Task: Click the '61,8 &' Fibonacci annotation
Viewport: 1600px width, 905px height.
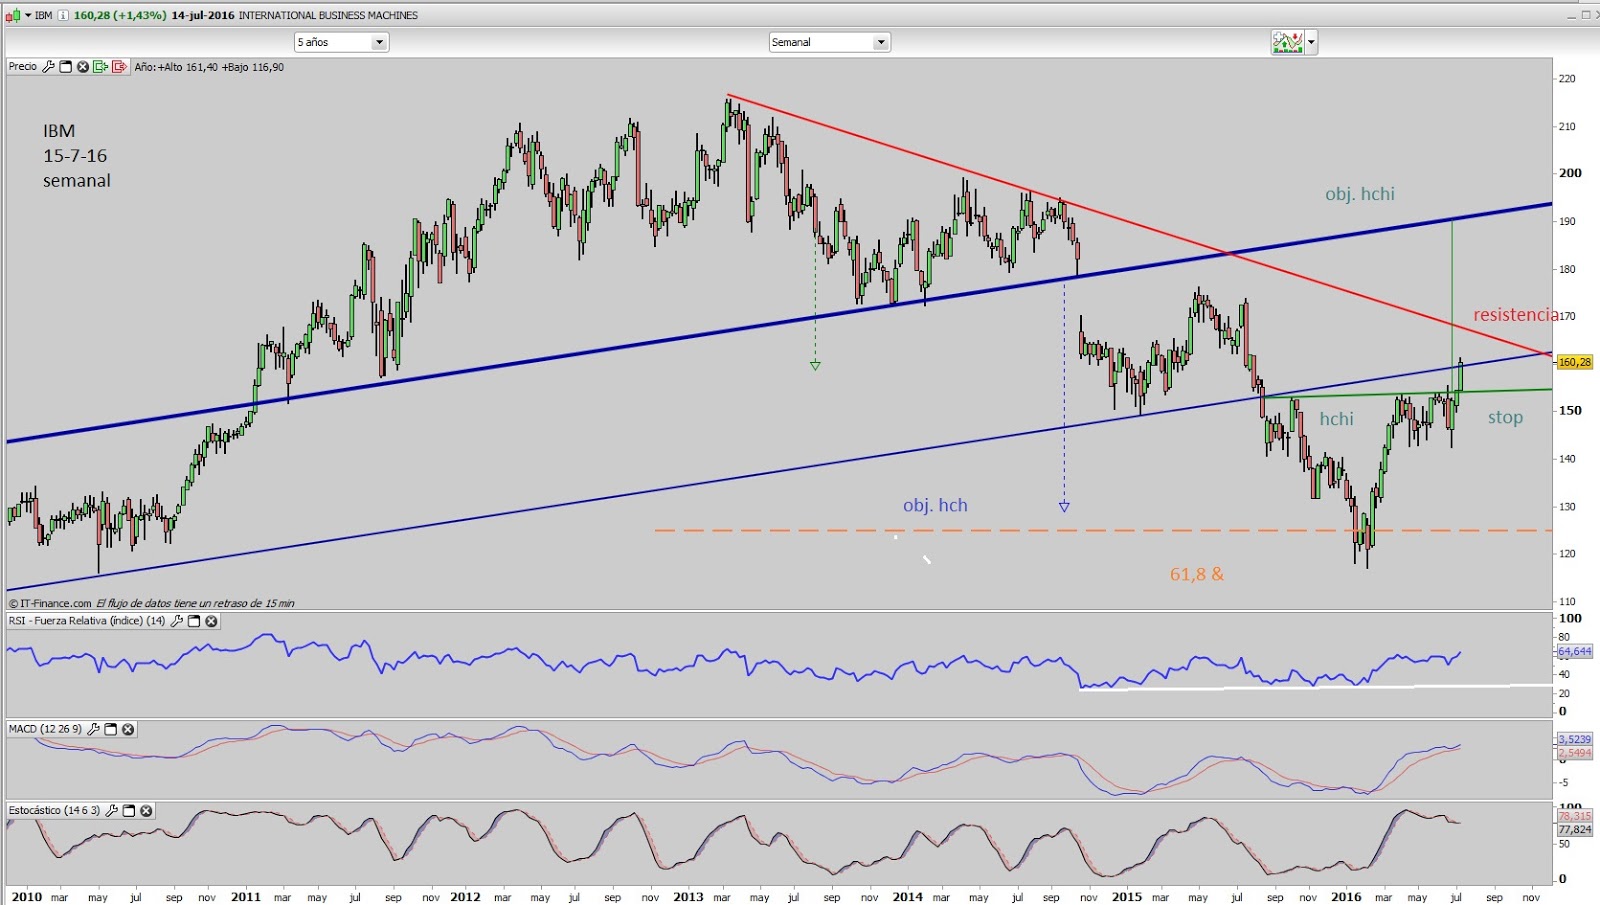Action: coord(1197,574)
